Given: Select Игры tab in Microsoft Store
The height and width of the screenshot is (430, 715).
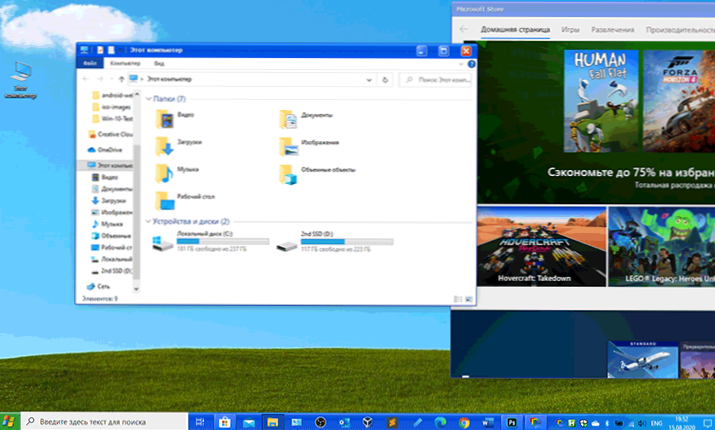Looking at the screenshot, I should pyautogui.click(x=570, y=30).
